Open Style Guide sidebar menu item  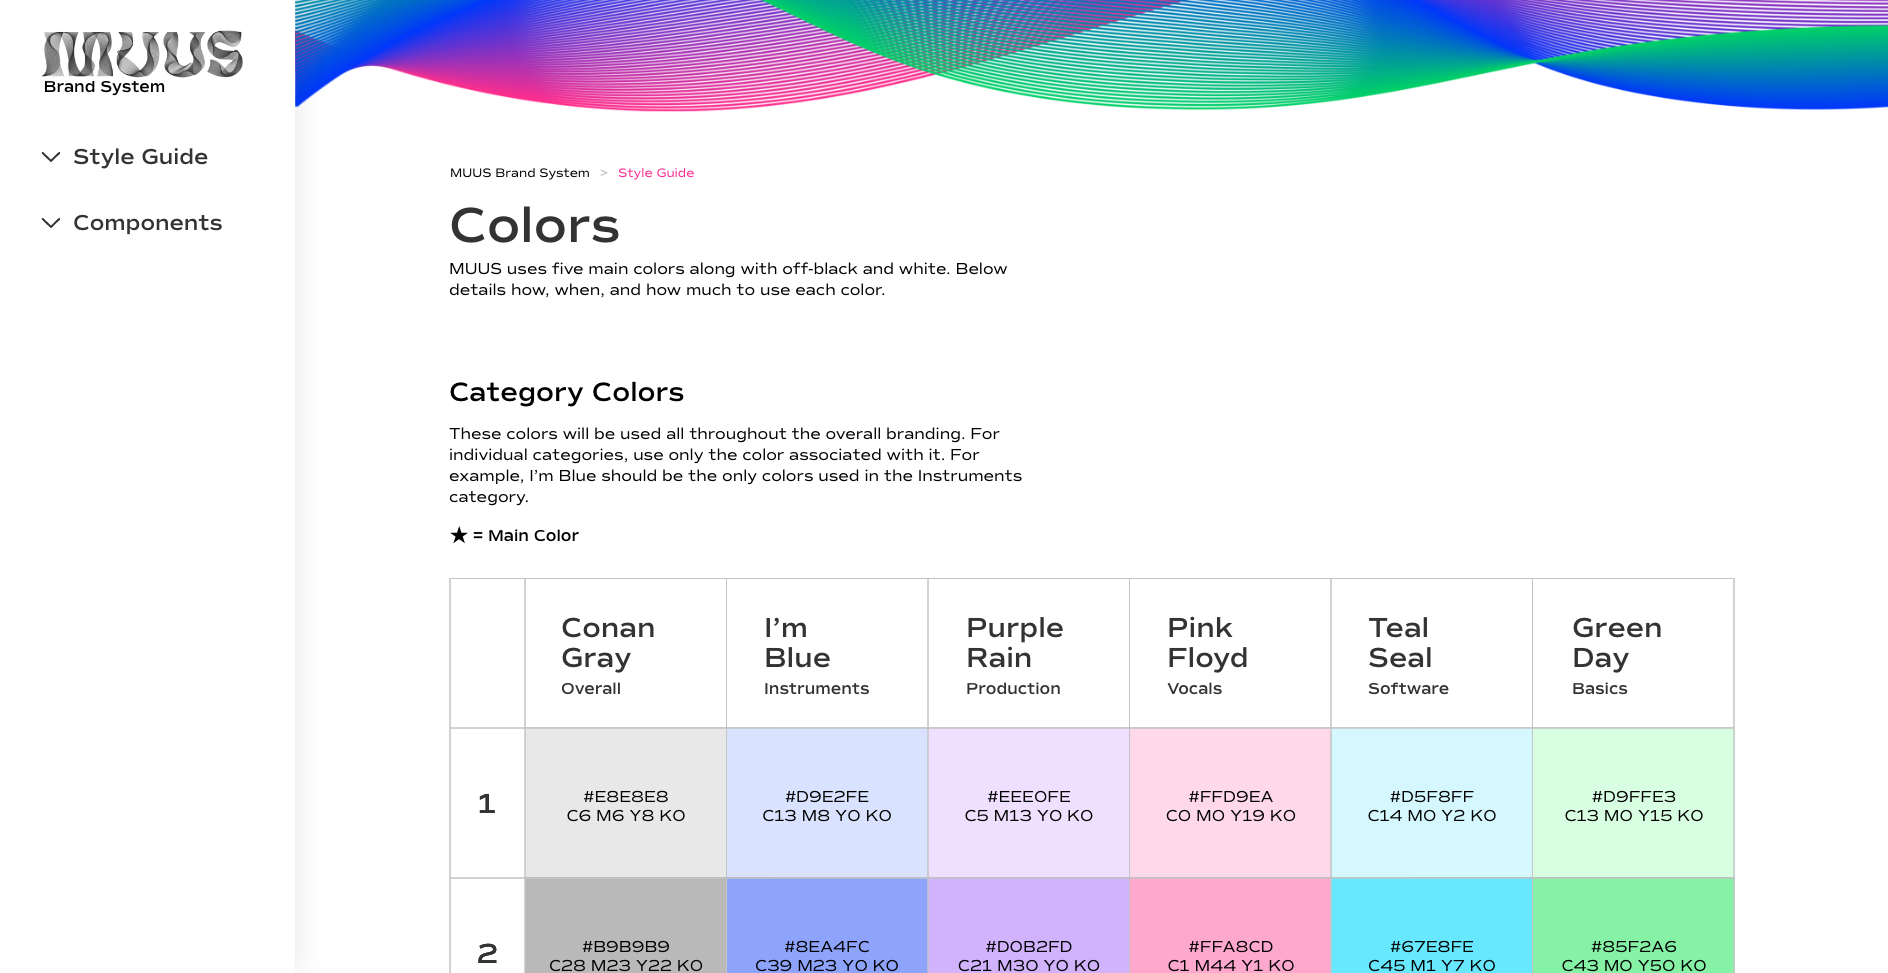pyautogui.click(x=140, y=157)
